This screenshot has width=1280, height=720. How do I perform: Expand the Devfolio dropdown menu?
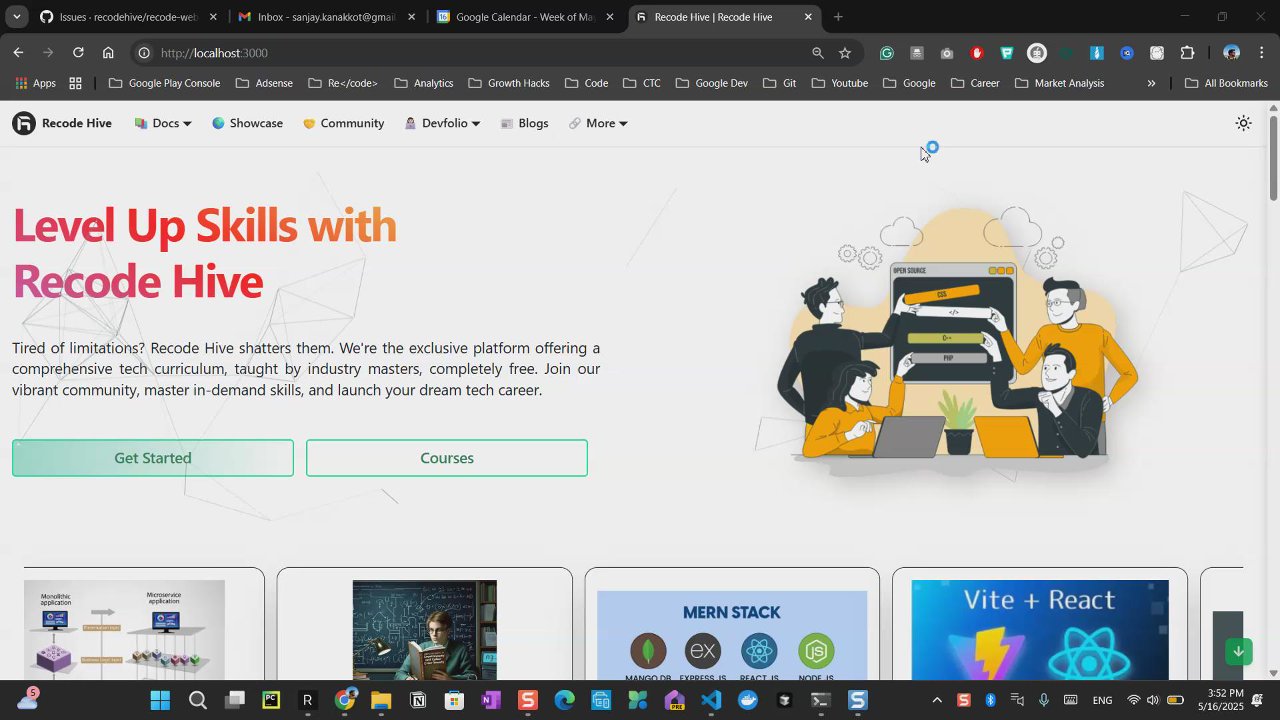point(442,123)
